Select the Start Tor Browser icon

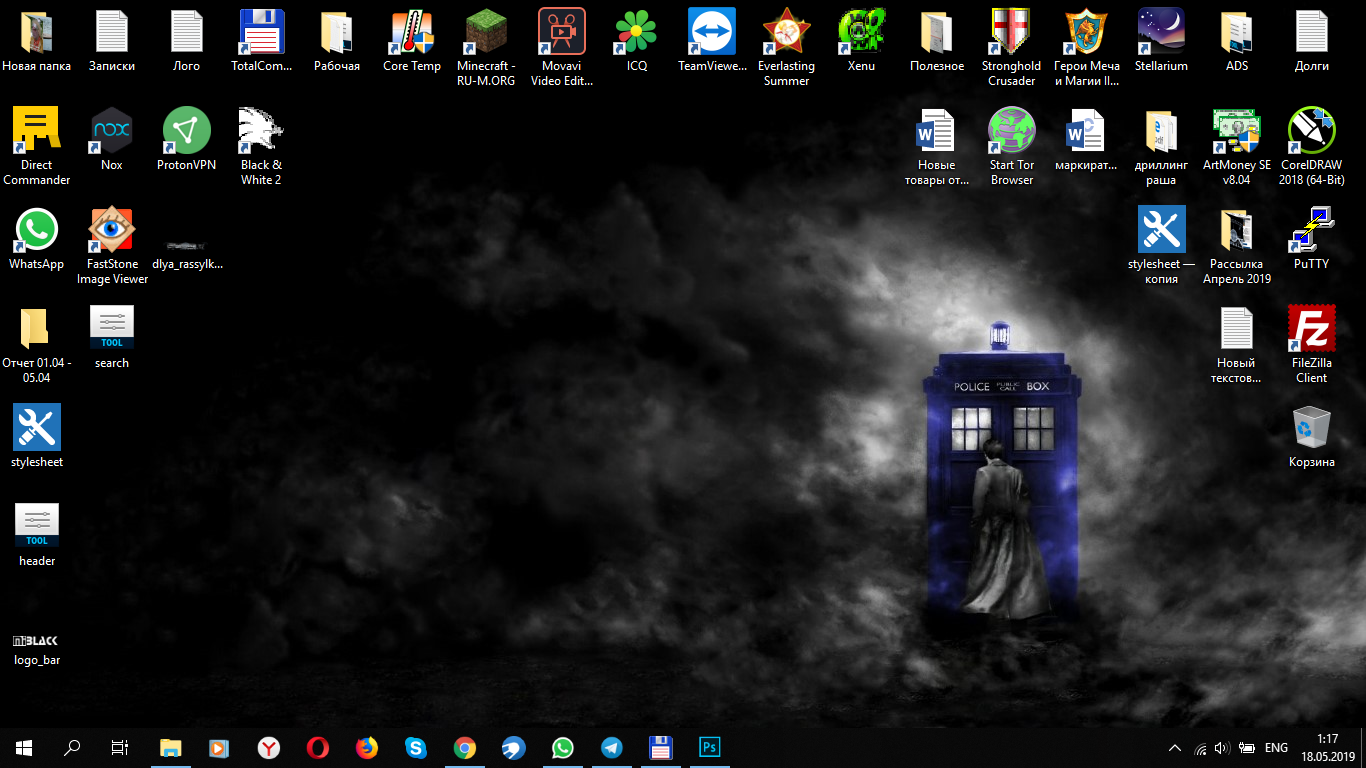[1012, 131]
